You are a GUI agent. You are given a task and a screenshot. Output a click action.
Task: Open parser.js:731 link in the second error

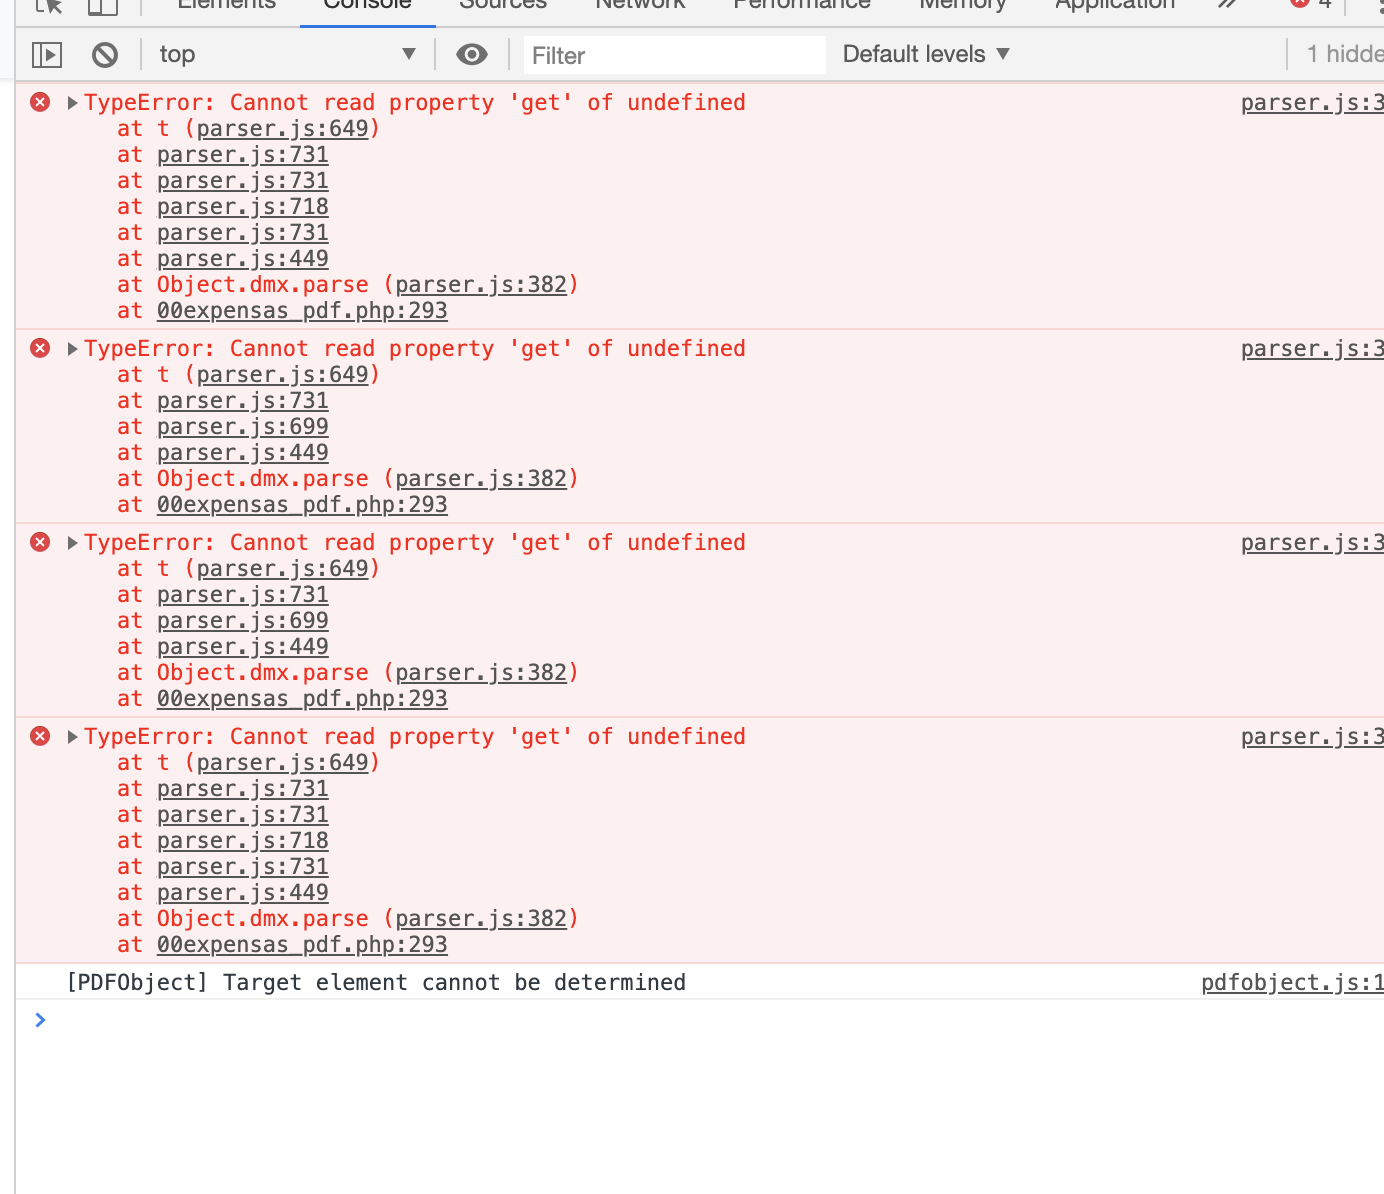coord(243,401)
